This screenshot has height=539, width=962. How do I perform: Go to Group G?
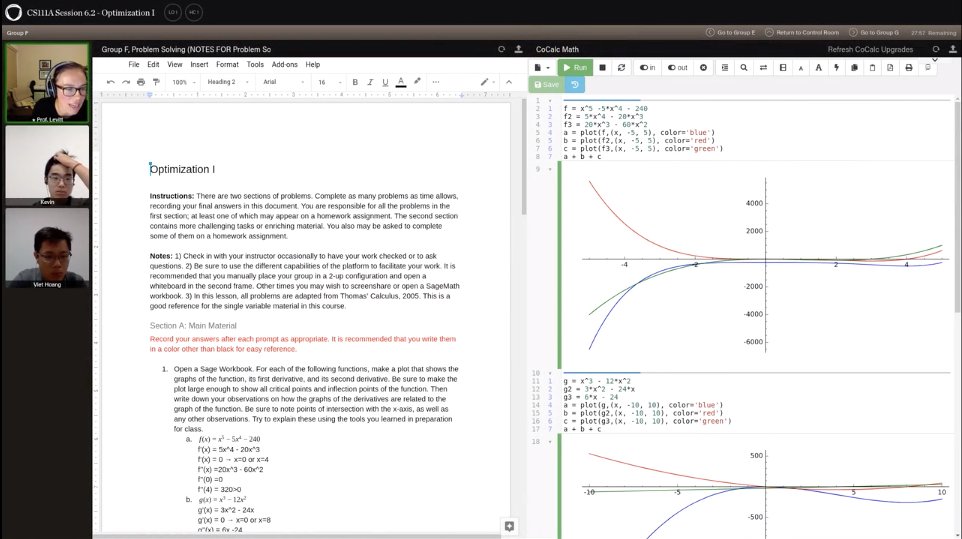[874, 32]
